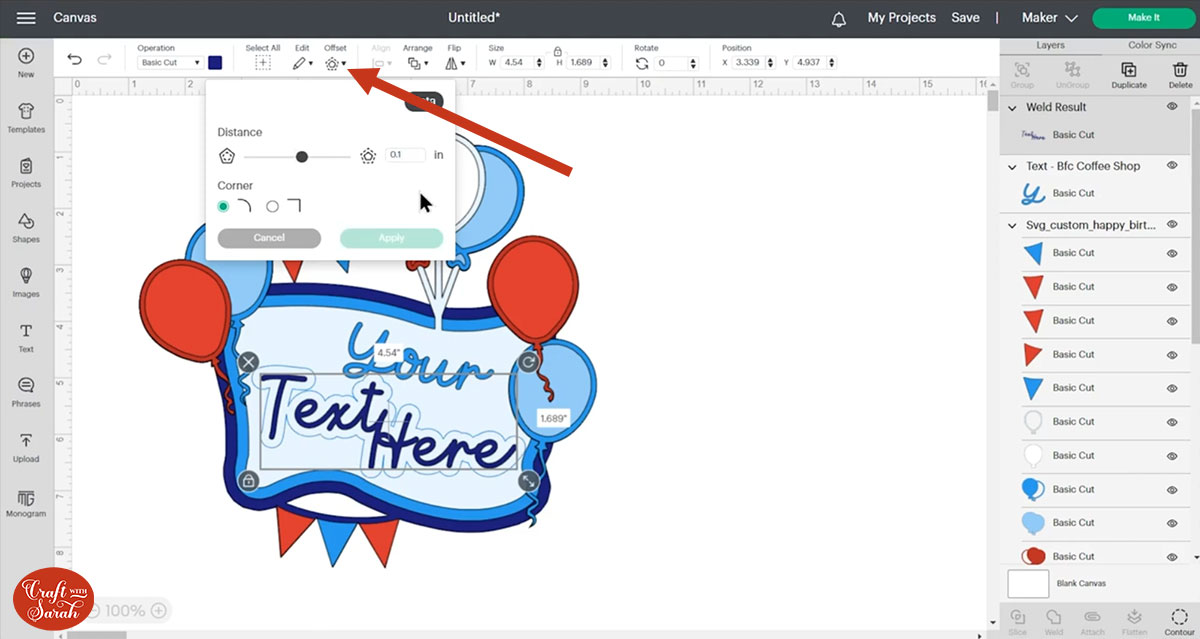The height and width of the screenshot is (639, 1200).
Task: Cancel the offset dialog
Action: coord(269,238)
